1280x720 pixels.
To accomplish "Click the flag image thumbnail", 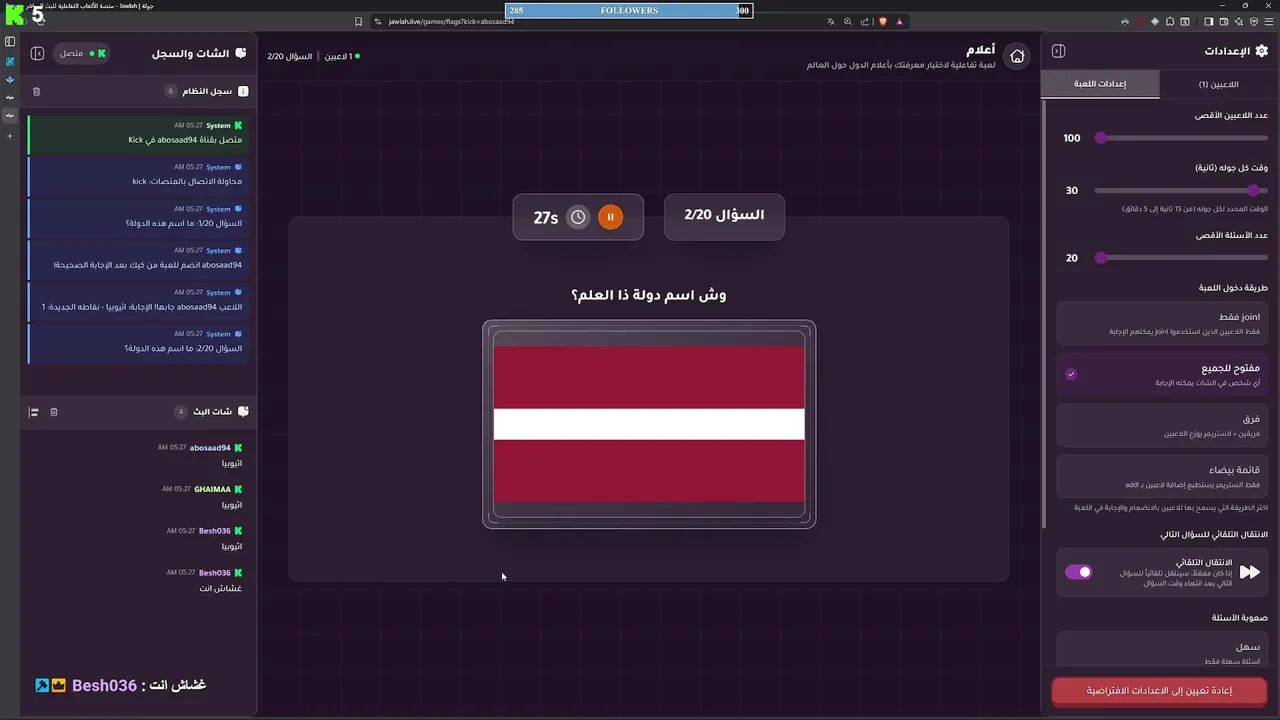I will [649, 424].
